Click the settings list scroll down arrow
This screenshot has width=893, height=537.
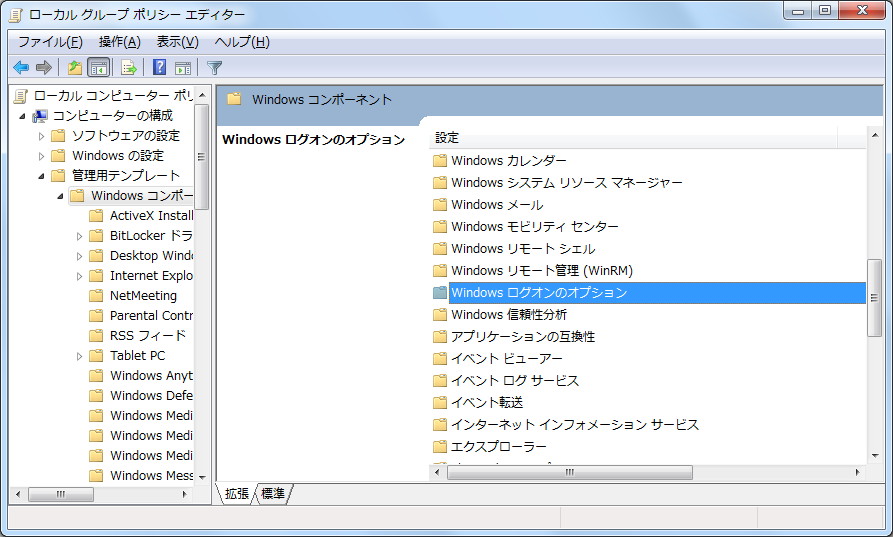pos(875,456)
